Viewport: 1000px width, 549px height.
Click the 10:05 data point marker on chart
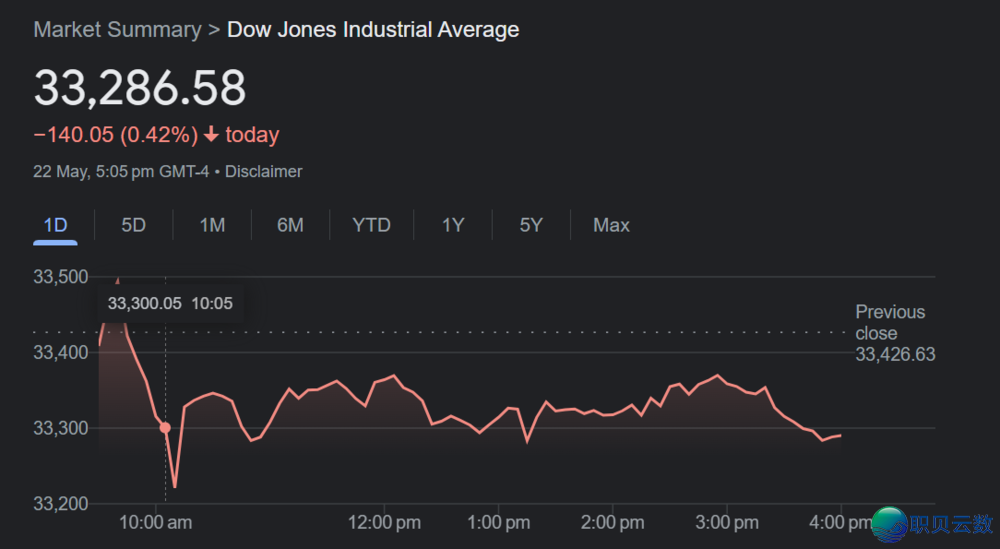tap(165, 428)
